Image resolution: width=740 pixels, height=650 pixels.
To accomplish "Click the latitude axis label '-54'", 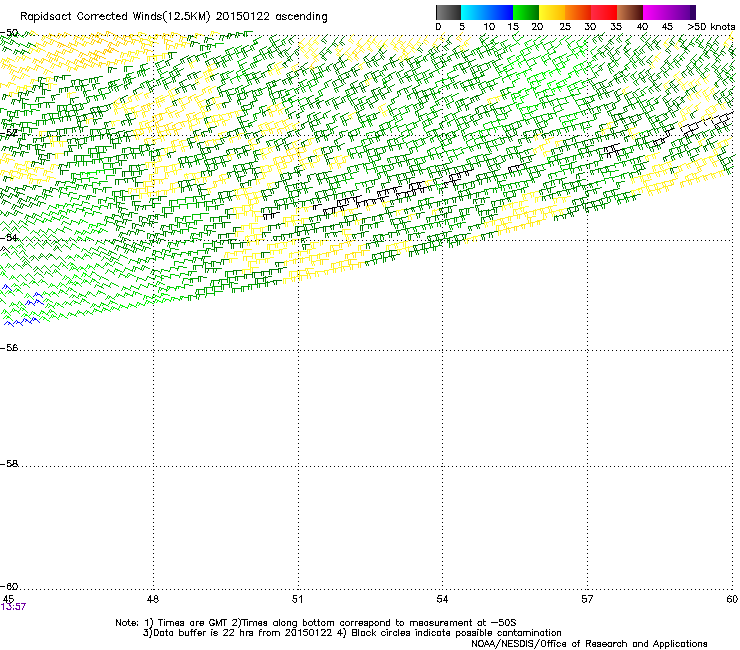I will [9, 237].
